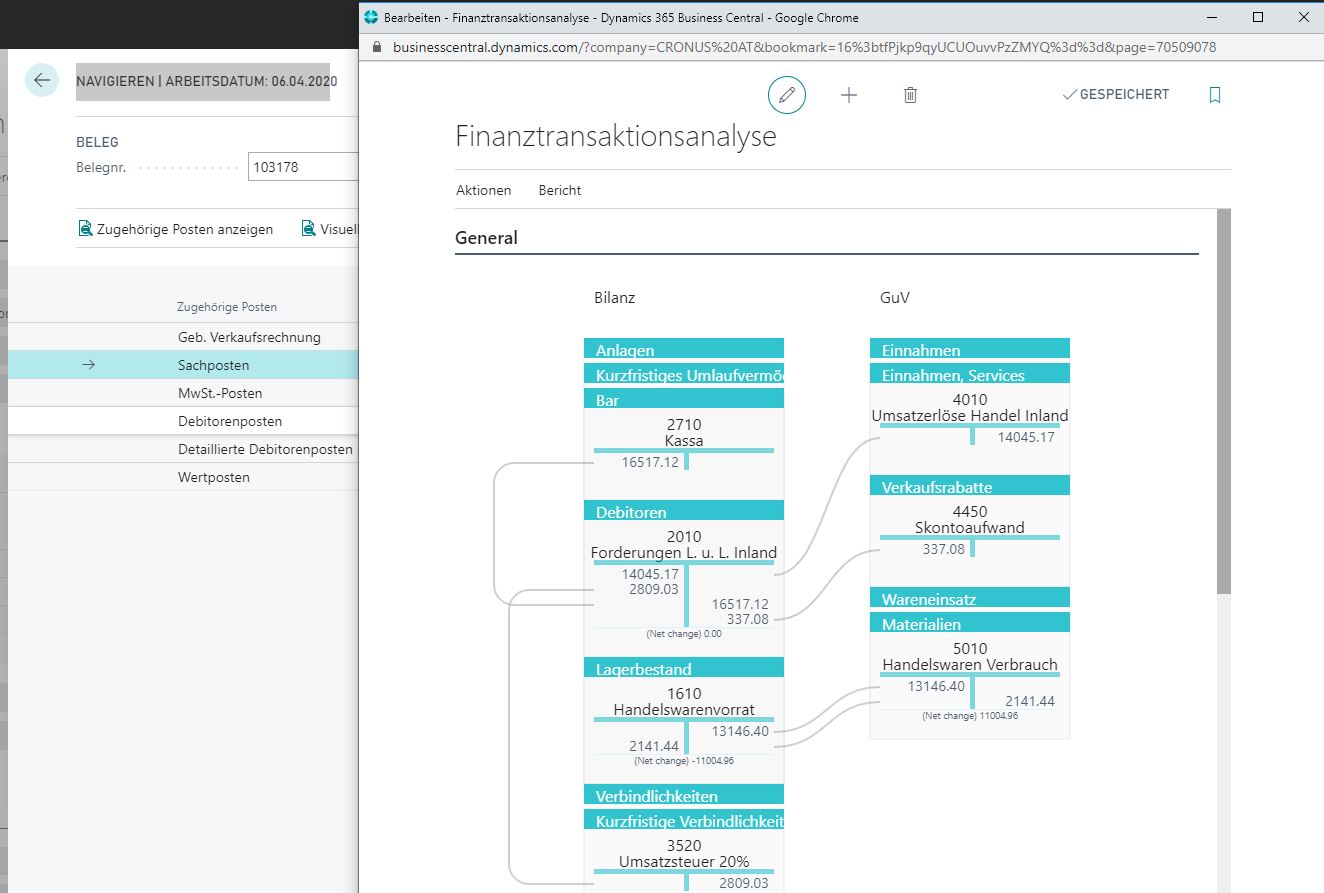The image size is (1324, 893).
Task: Collapse the General section
Action: [x=487, y=237]
